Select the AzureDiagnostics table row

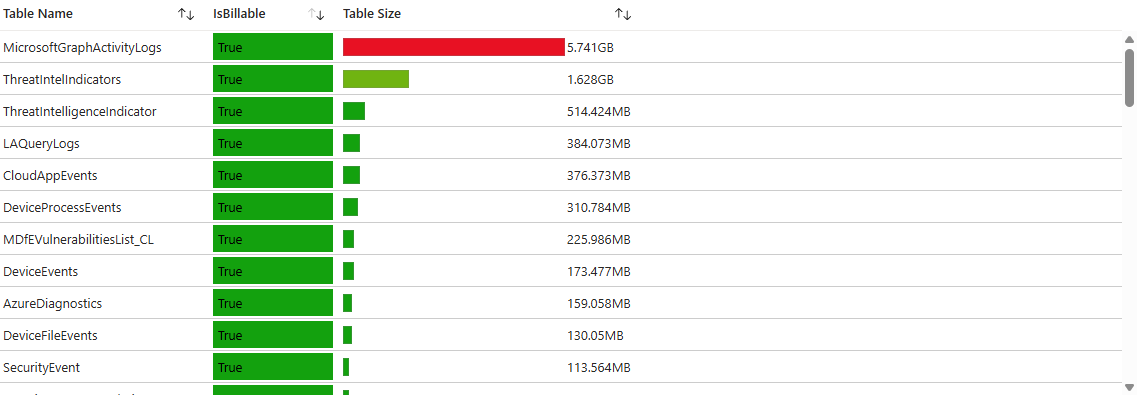point(52,303)
